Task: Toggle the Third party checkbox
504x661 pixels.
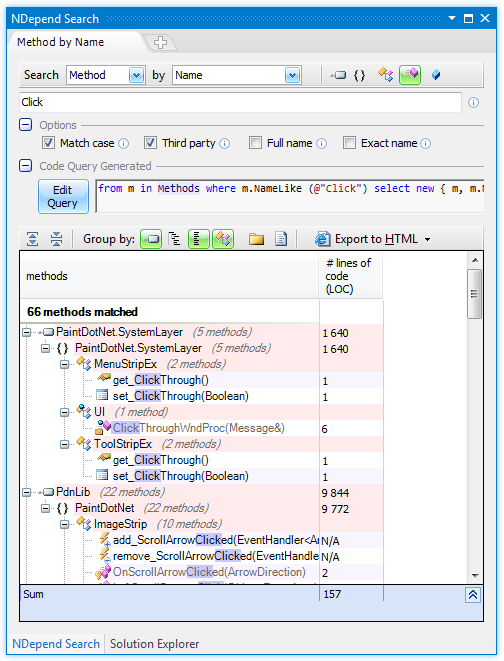Action: [x=150, y=143]
